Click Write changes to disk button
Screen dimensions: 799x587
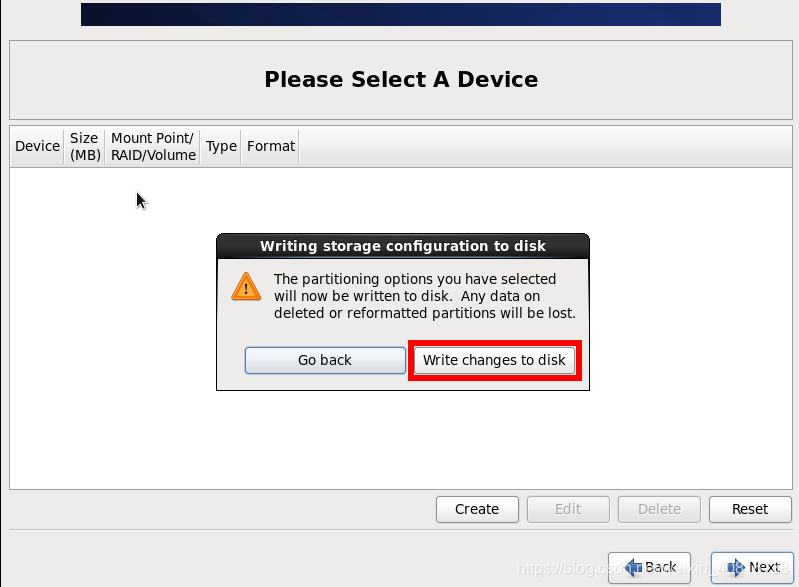pos(494,360)
